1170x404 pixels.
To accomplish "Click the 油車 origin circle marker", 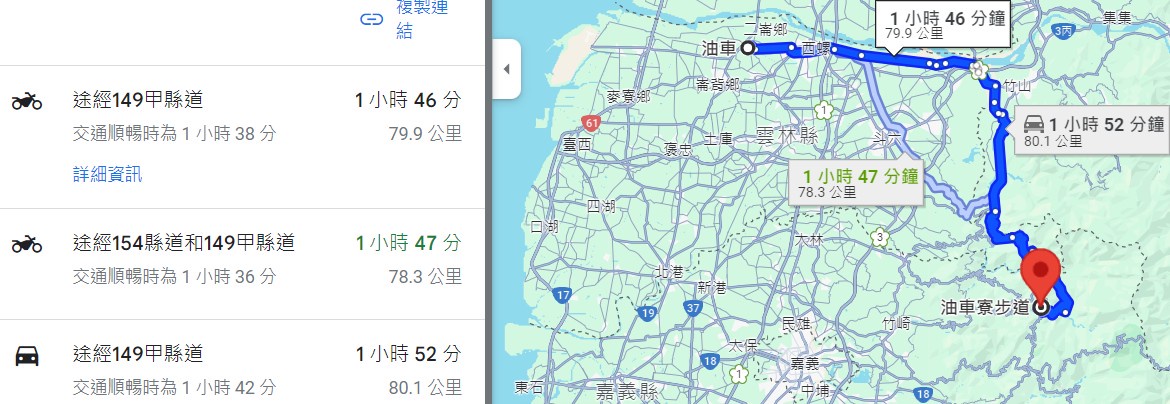I will click(x=747, y=48).
